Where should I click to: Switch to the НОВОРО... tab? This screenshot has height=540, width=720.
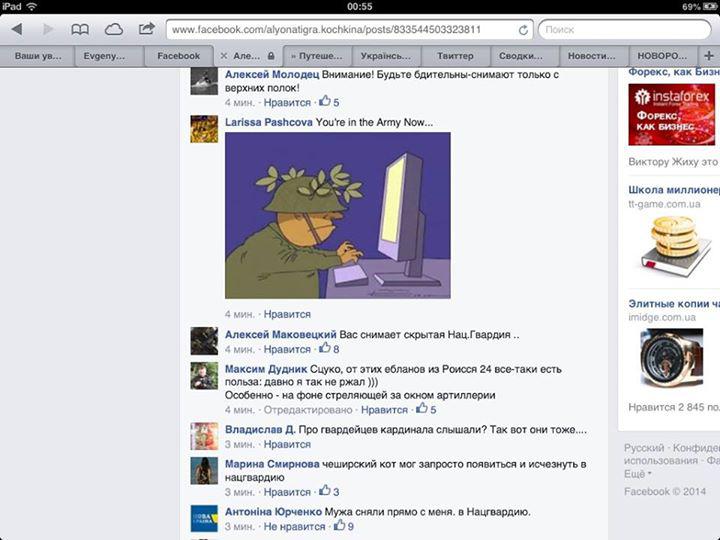pos(662,56)
